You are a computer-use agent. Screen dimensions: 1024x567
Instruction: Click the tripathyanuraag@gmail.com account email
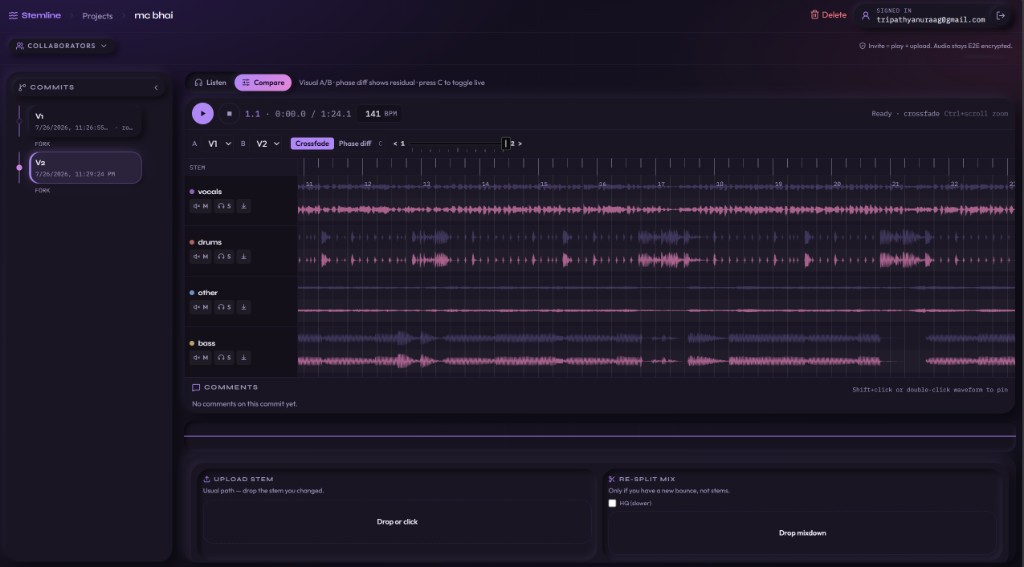(x=931, y=20)
